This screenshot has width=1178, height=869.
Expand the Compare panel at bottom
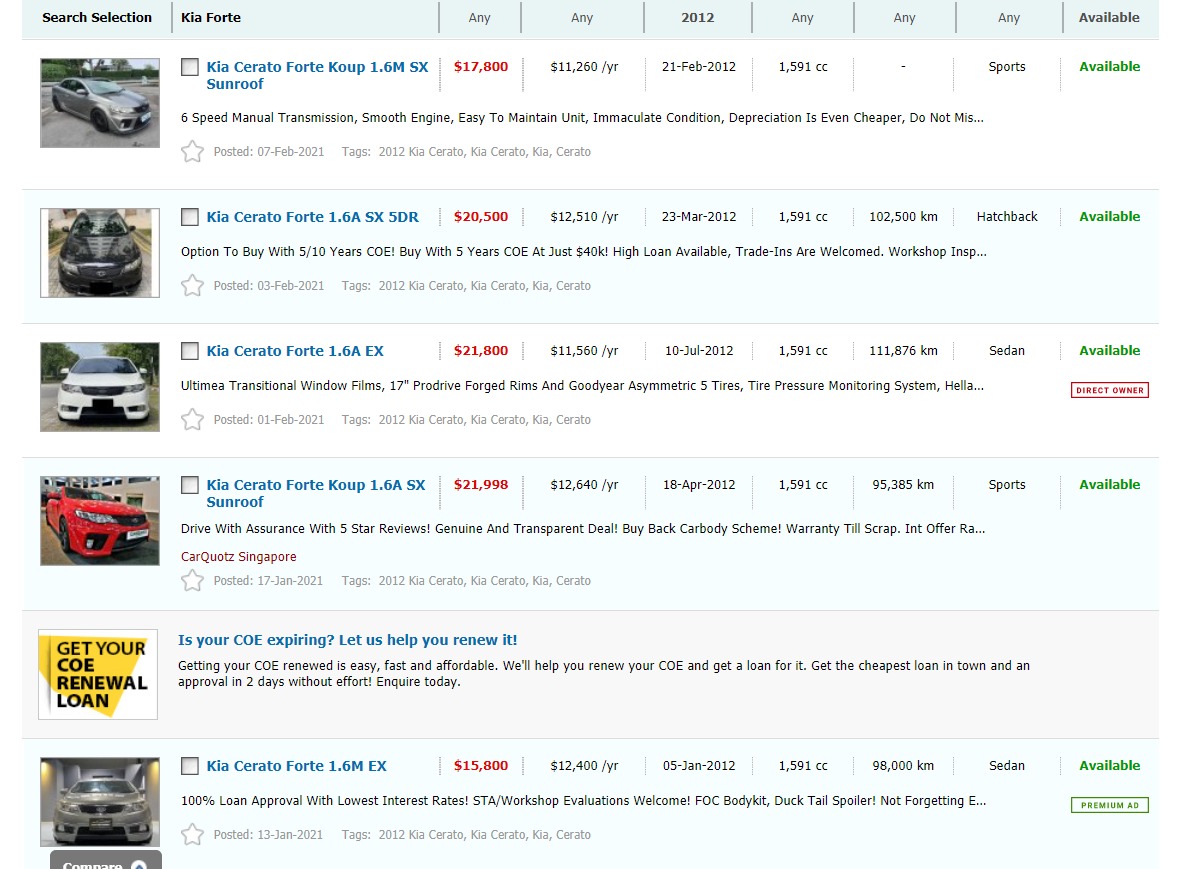(x=105, y=862)
